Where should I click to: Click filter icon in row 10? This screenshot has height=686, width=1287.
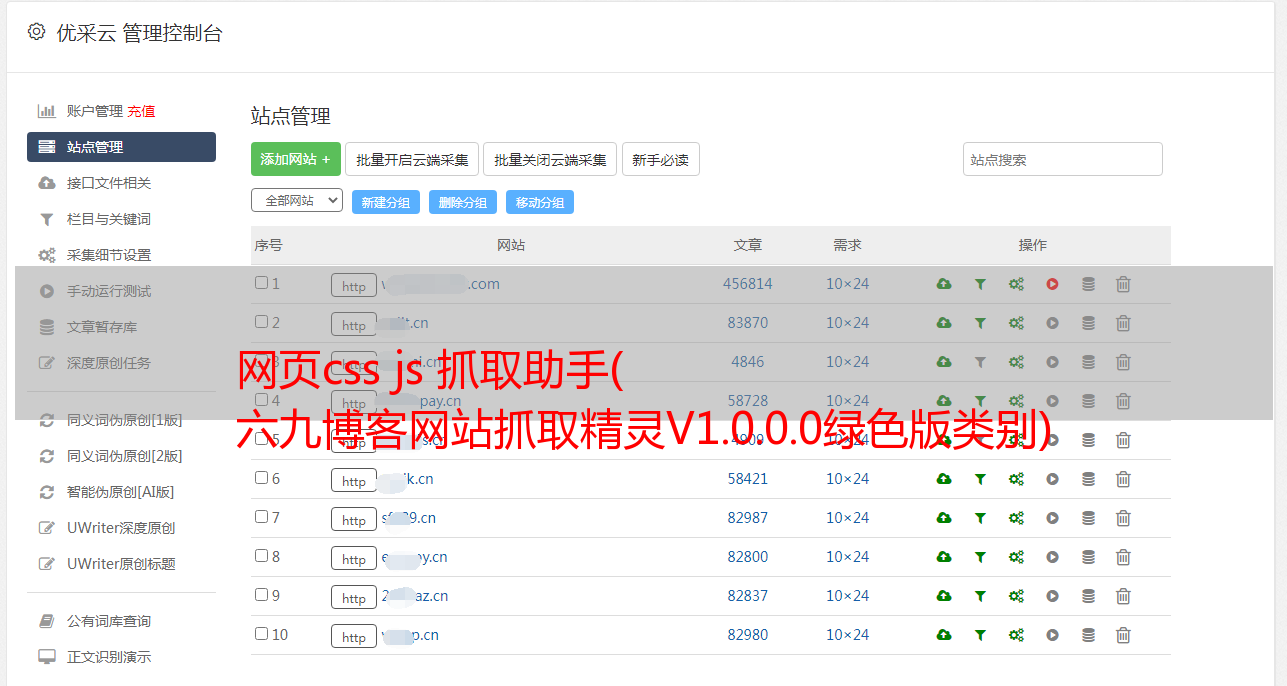tap(980, 635)
